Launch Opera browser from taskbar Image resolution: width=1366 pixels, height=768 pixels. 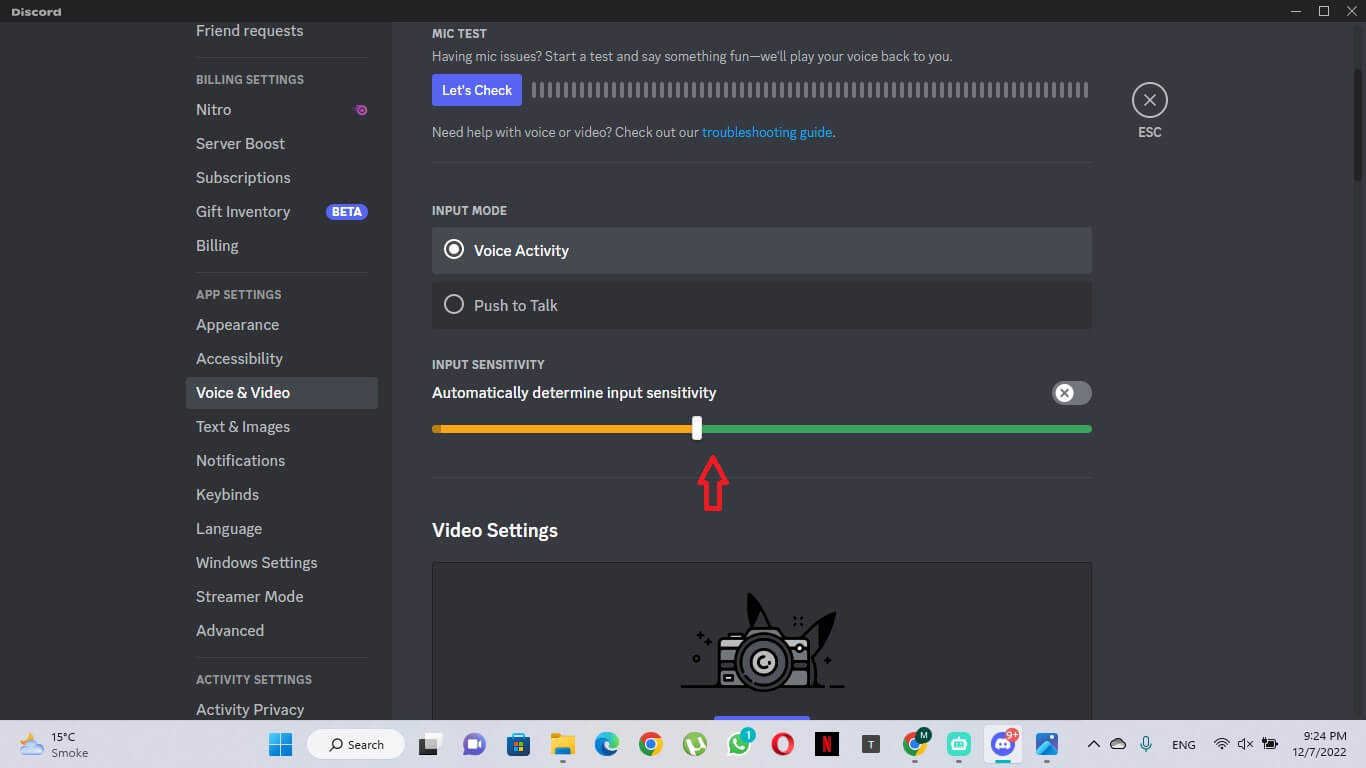click(x=783, y=744)
